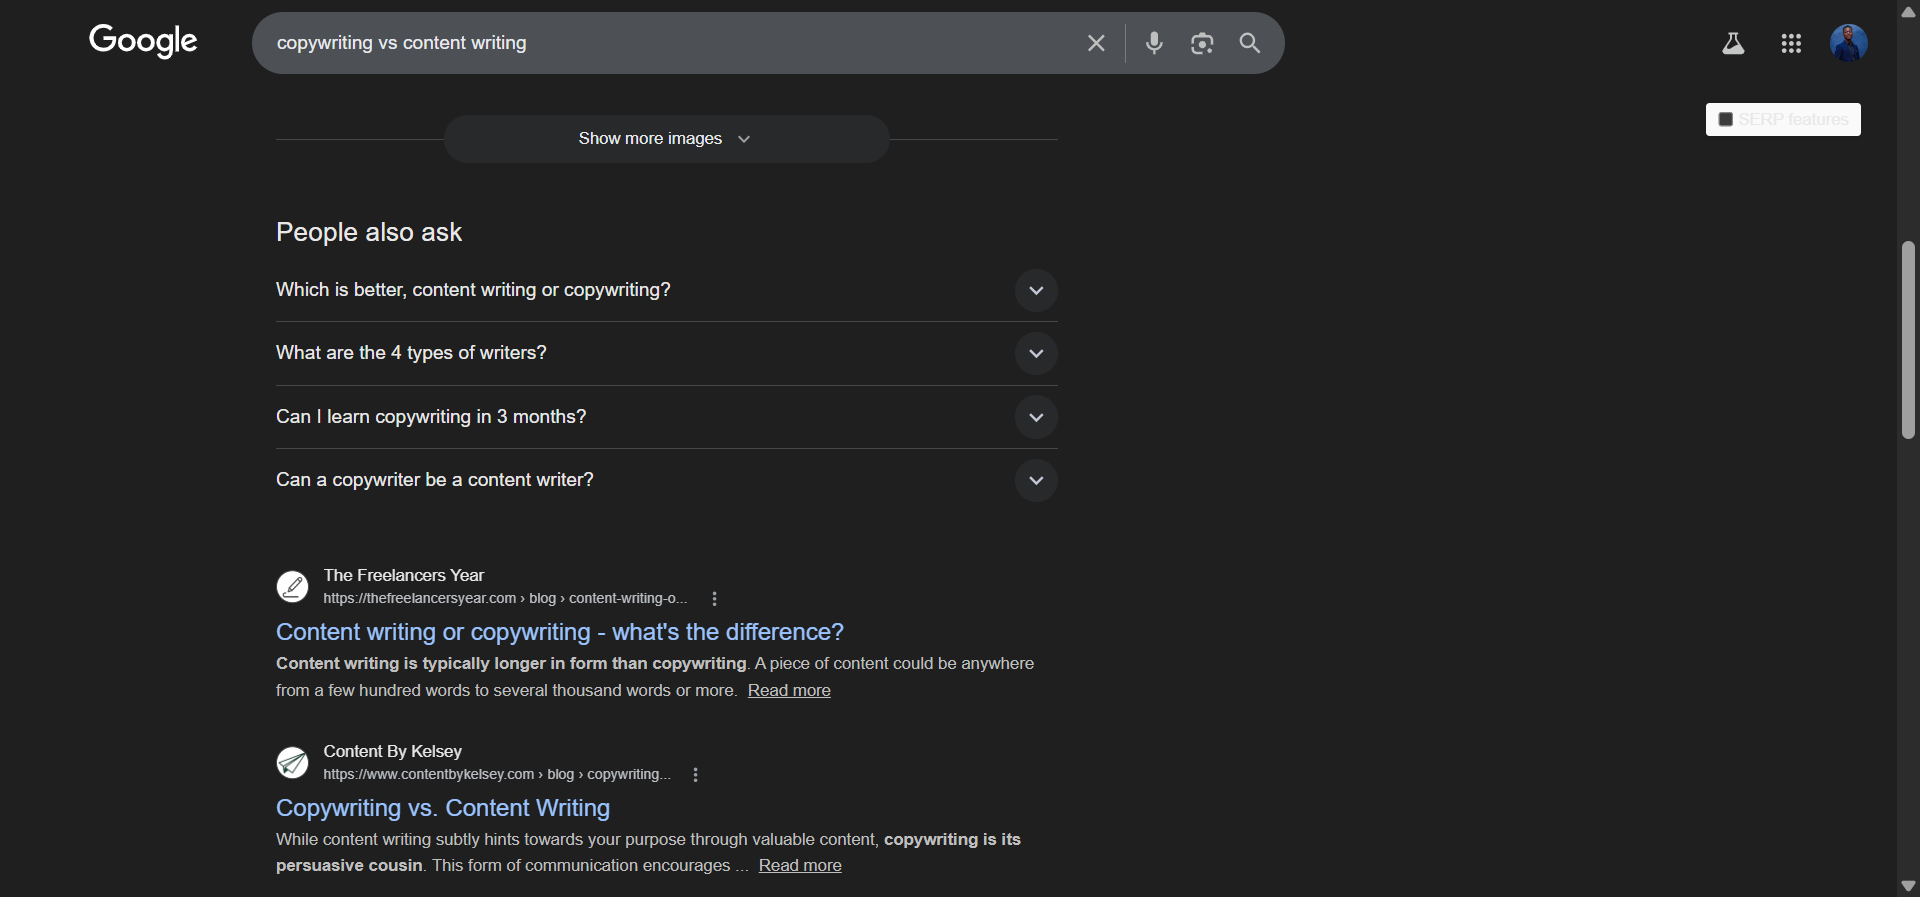
Task: Click The Freelancers Year site favicon
Action: click(292, 586)
